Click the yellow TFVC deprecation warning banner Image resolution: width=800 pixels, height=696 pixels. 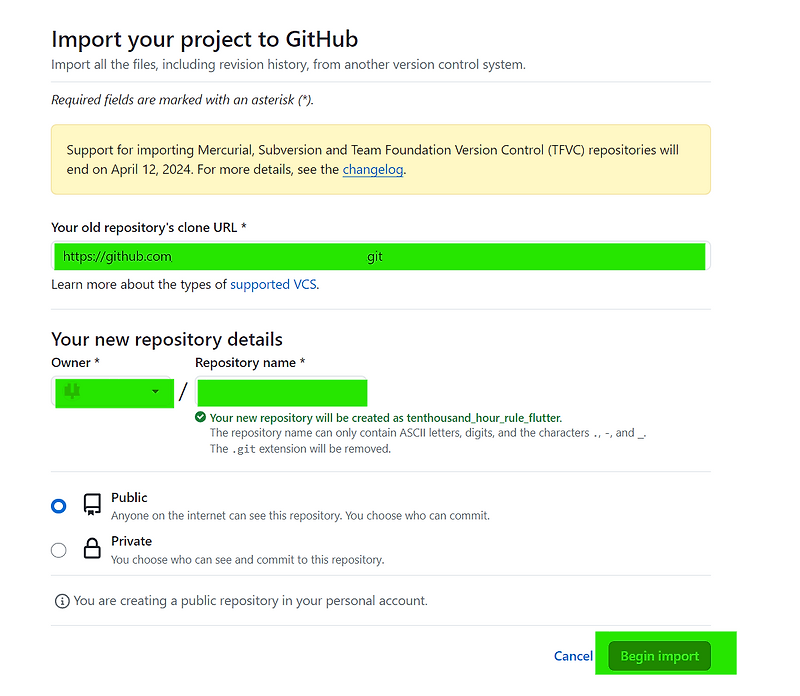click(x=380, y=159)
